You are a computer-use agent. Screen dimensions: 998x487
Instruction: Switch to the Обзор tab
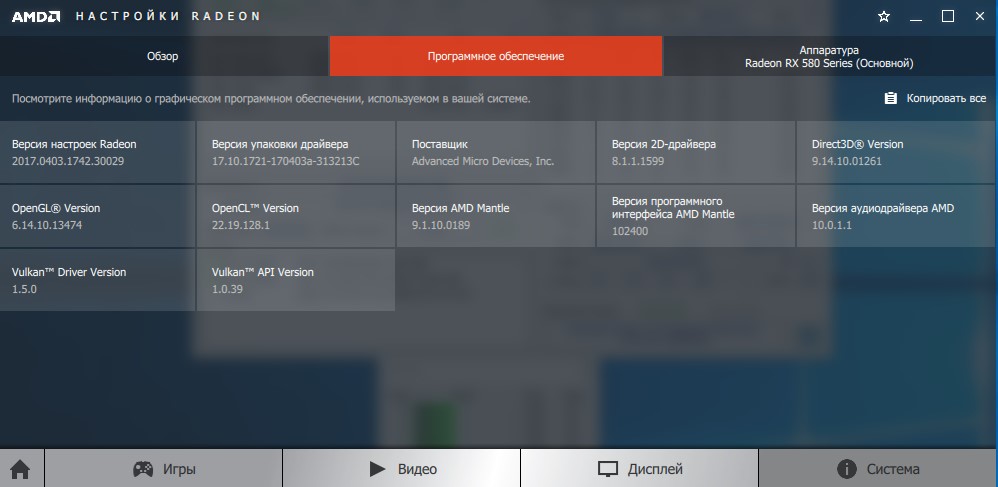(163, 56)
